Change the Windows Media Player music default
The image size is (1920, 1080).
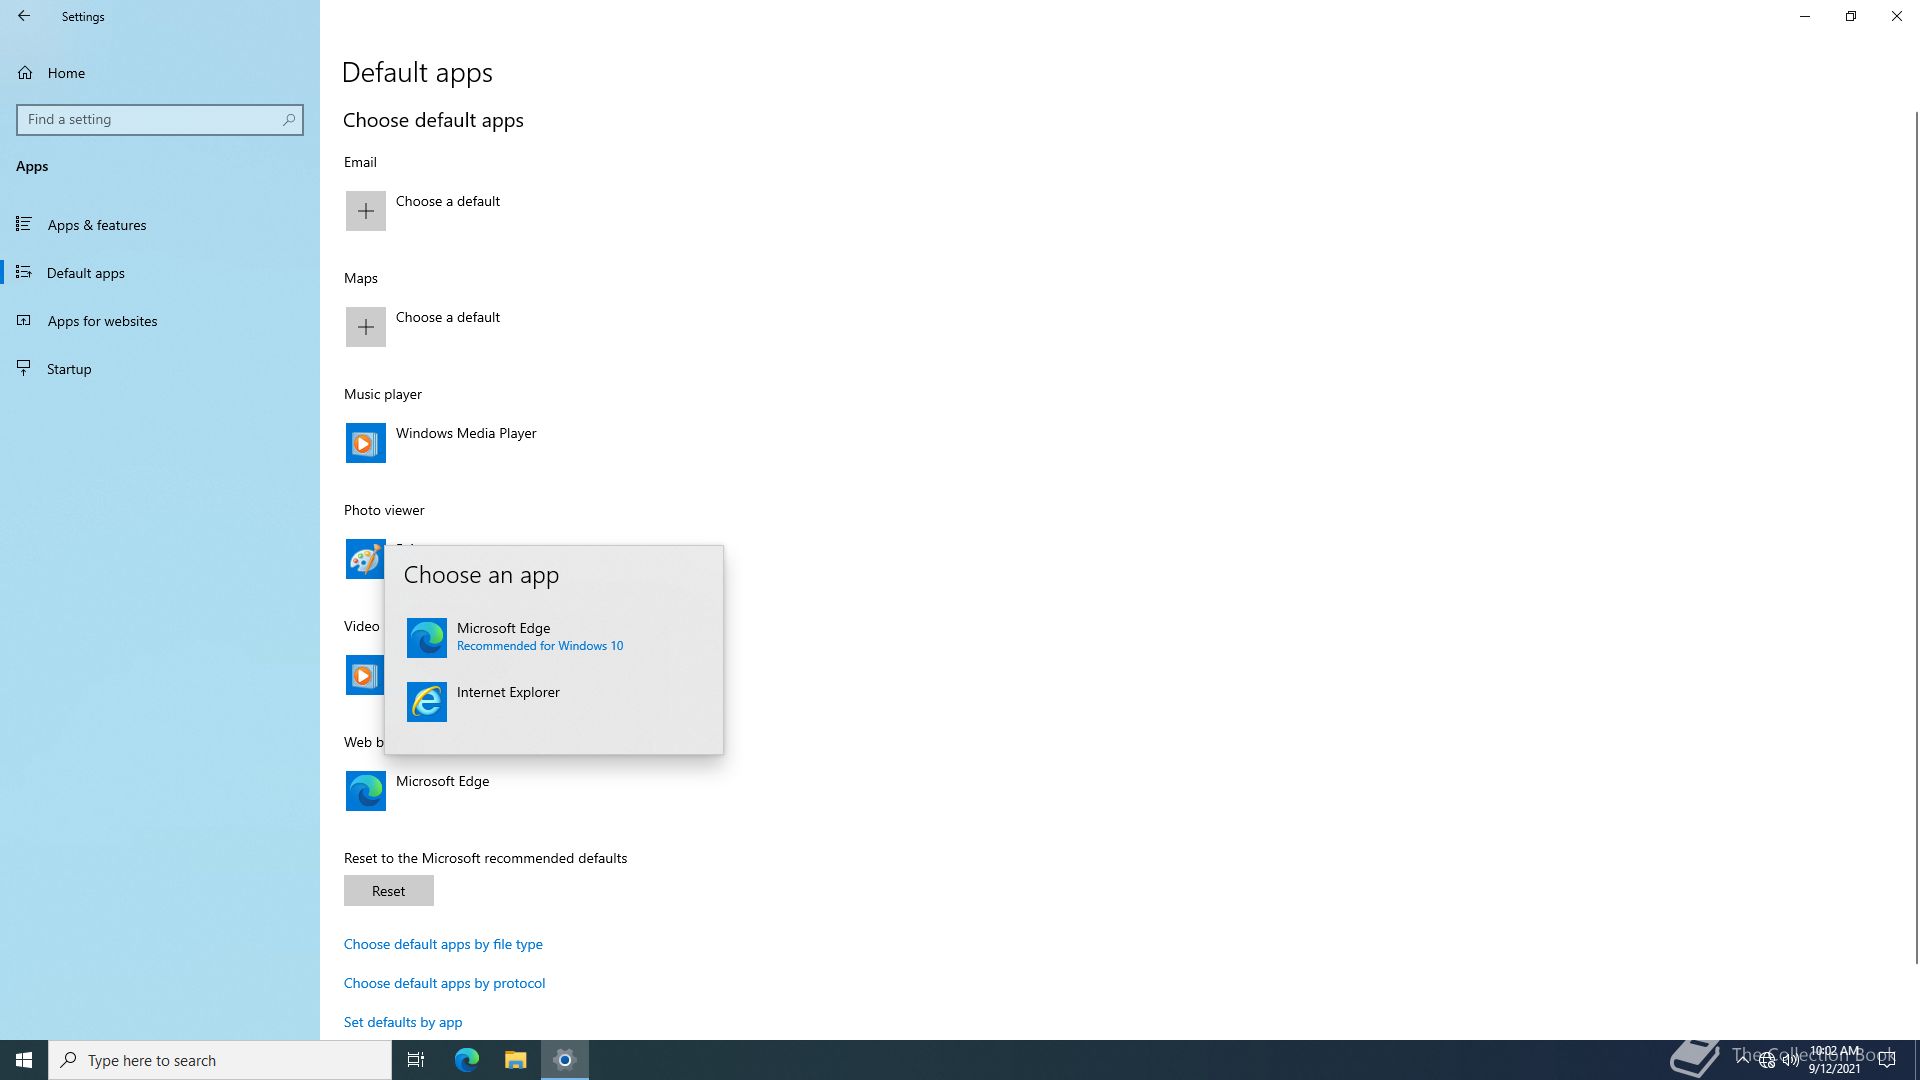[466, 433]
